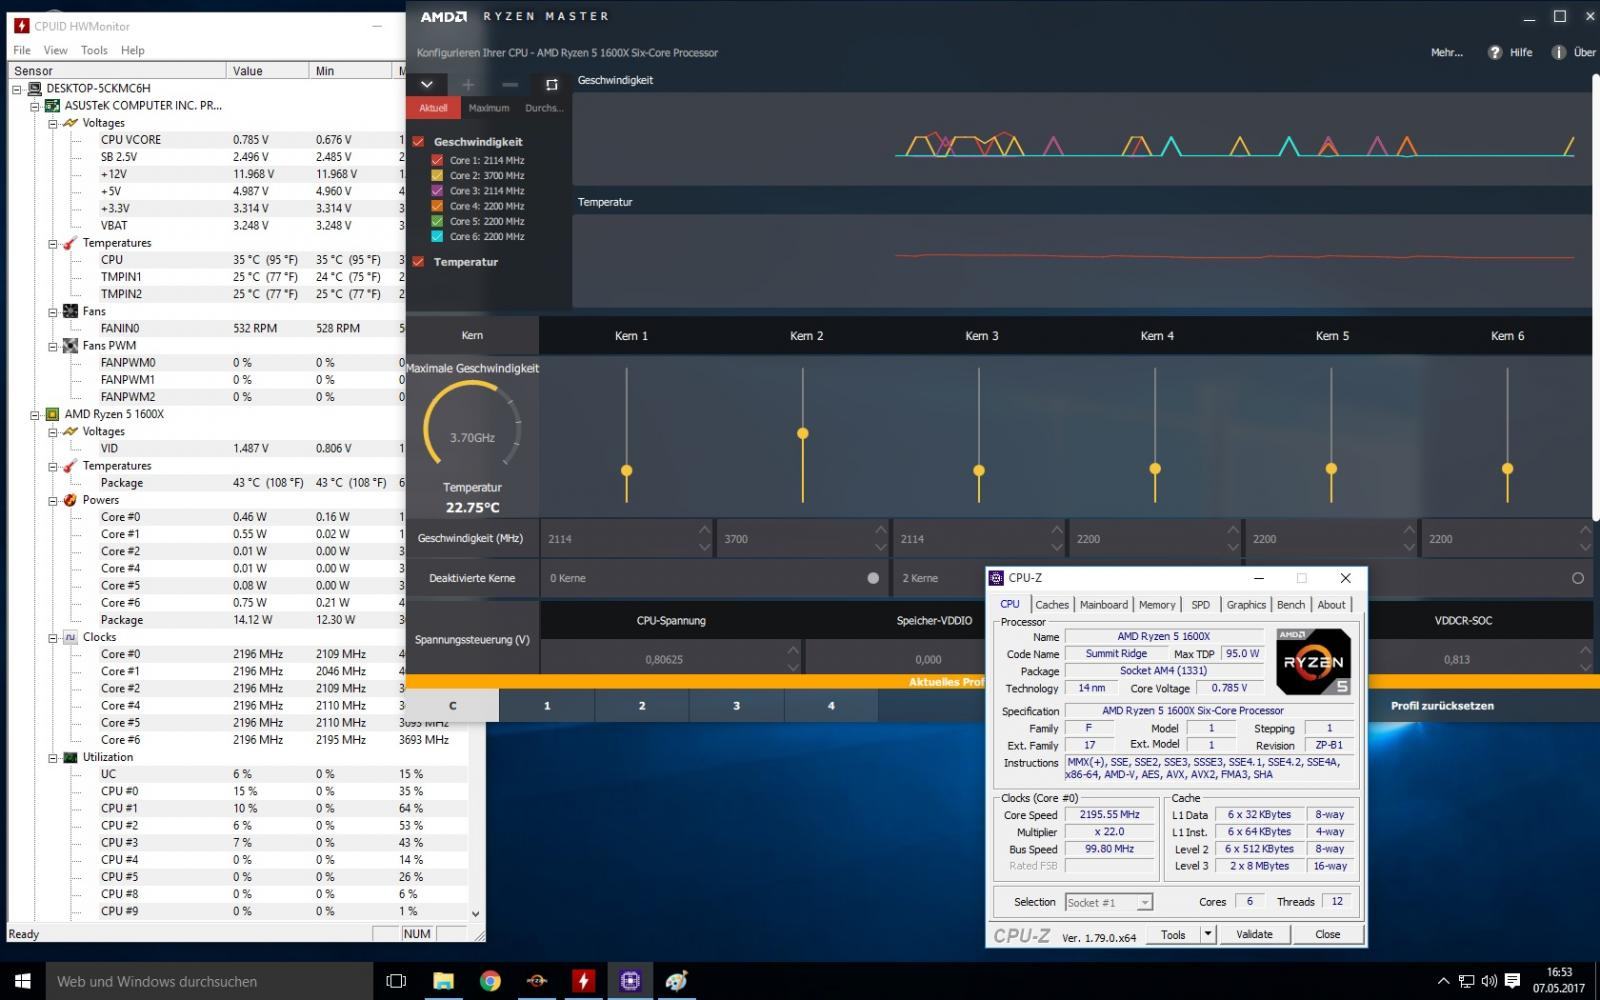Open the Action Center notification icon
Screen dimensions: 1600x1000
(x=1512, y=981)
